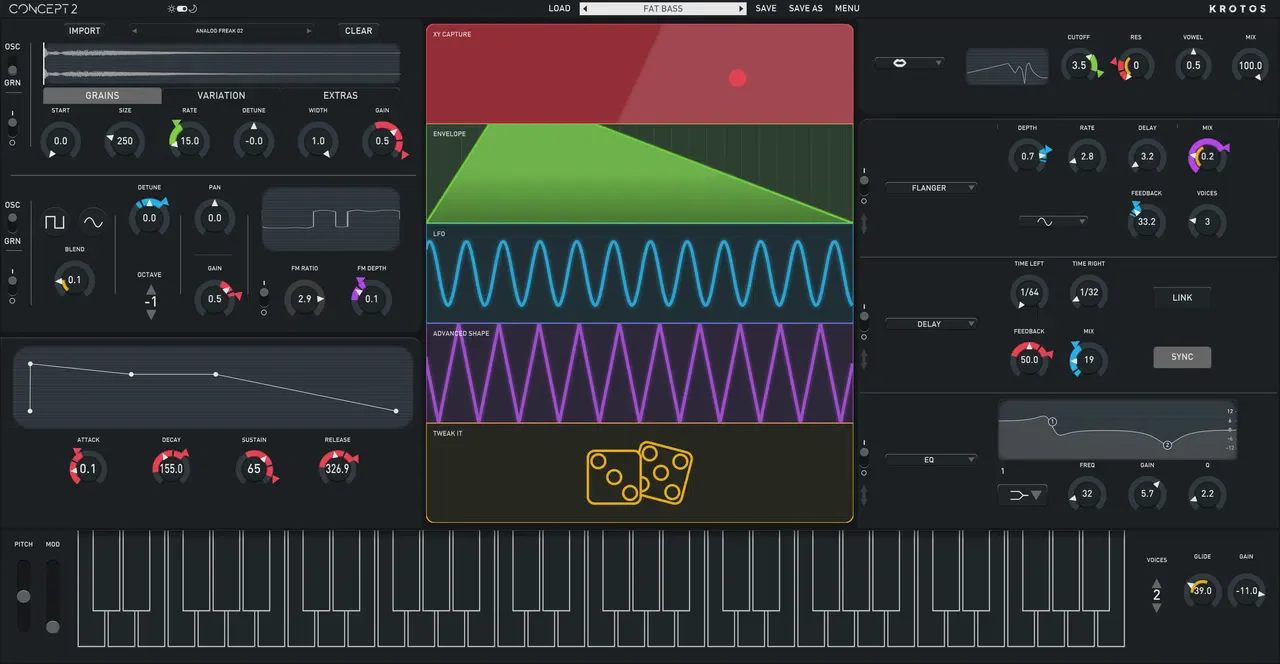The height and width of the screenshot is (664, 1280).
Task: Click Save As in the top bar
Action: (x=806, y=9)
